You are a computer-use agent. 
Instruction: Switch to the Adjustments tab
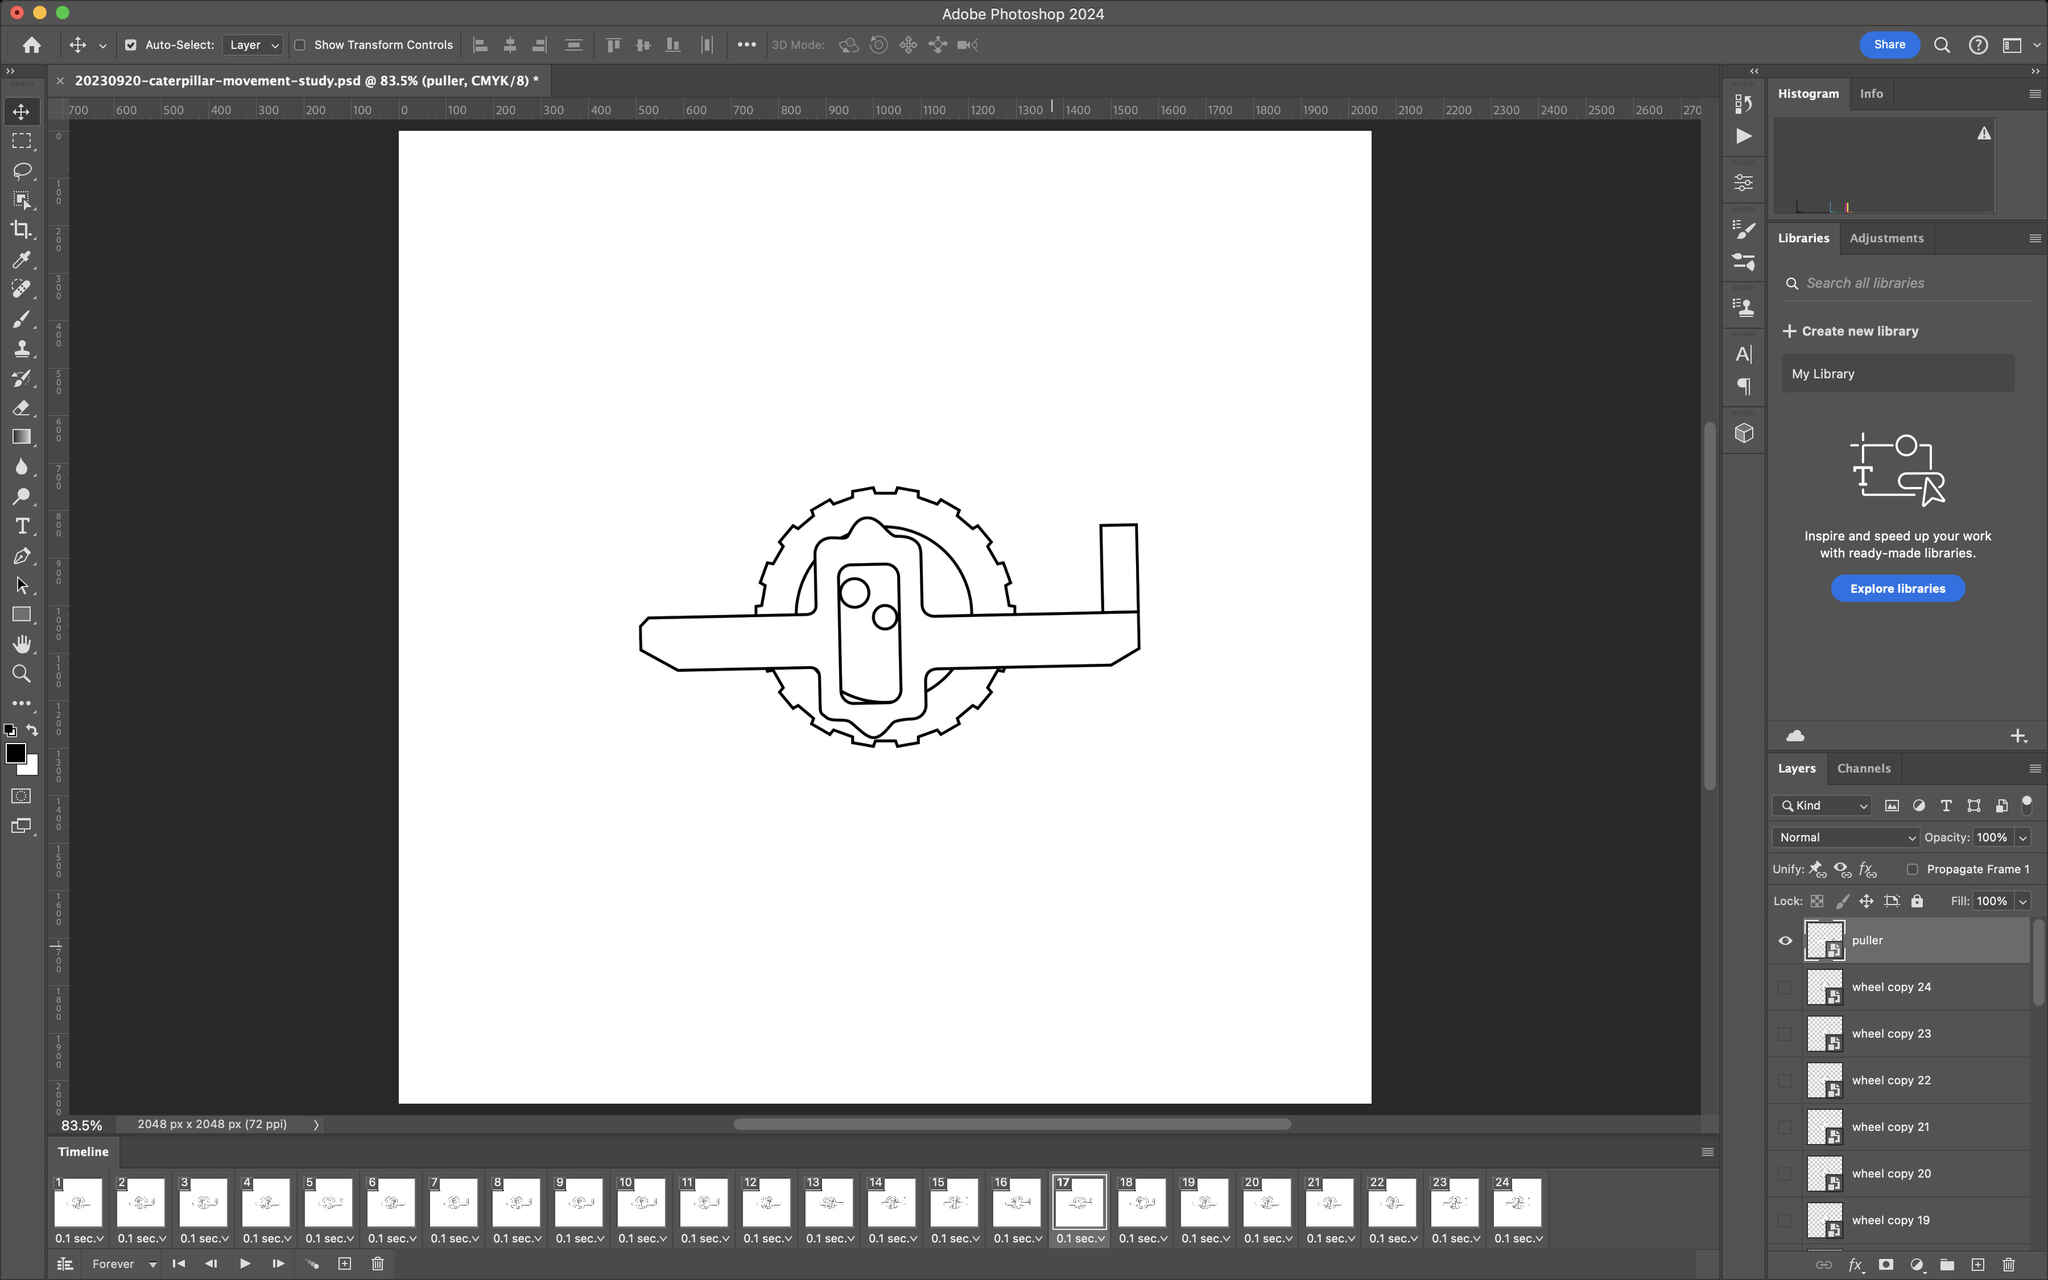click(1886, 238)
